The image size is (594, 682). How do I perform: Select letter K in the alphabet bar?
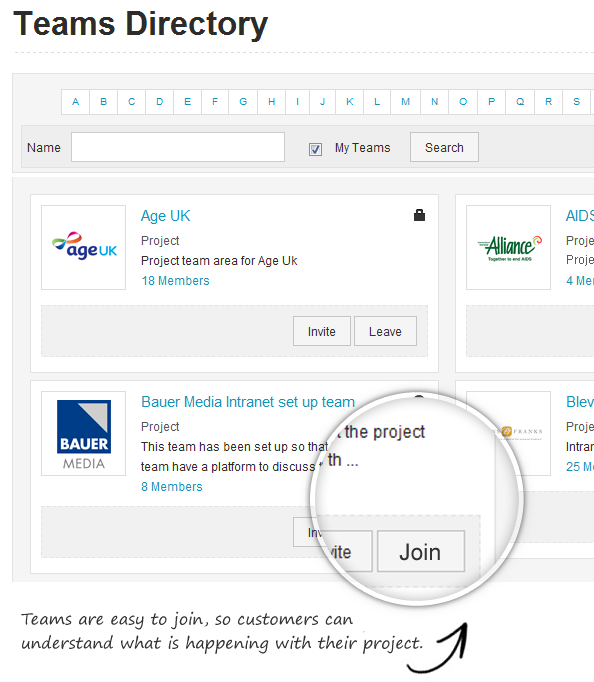[x=350, y=102]
